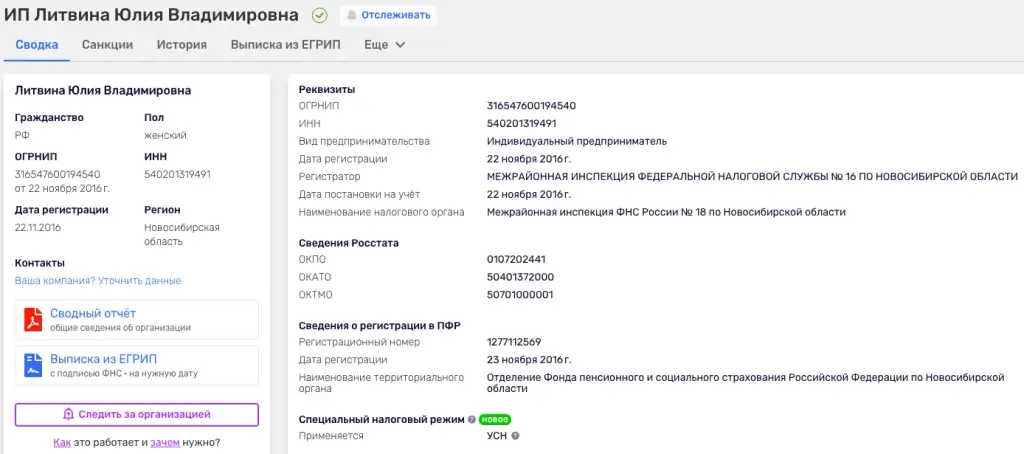Click ОГРНИП value 316547600194540 in Реквизиты
Image resolution: width=1024 pixels, height=454 pixels.
tap(532, 106)
